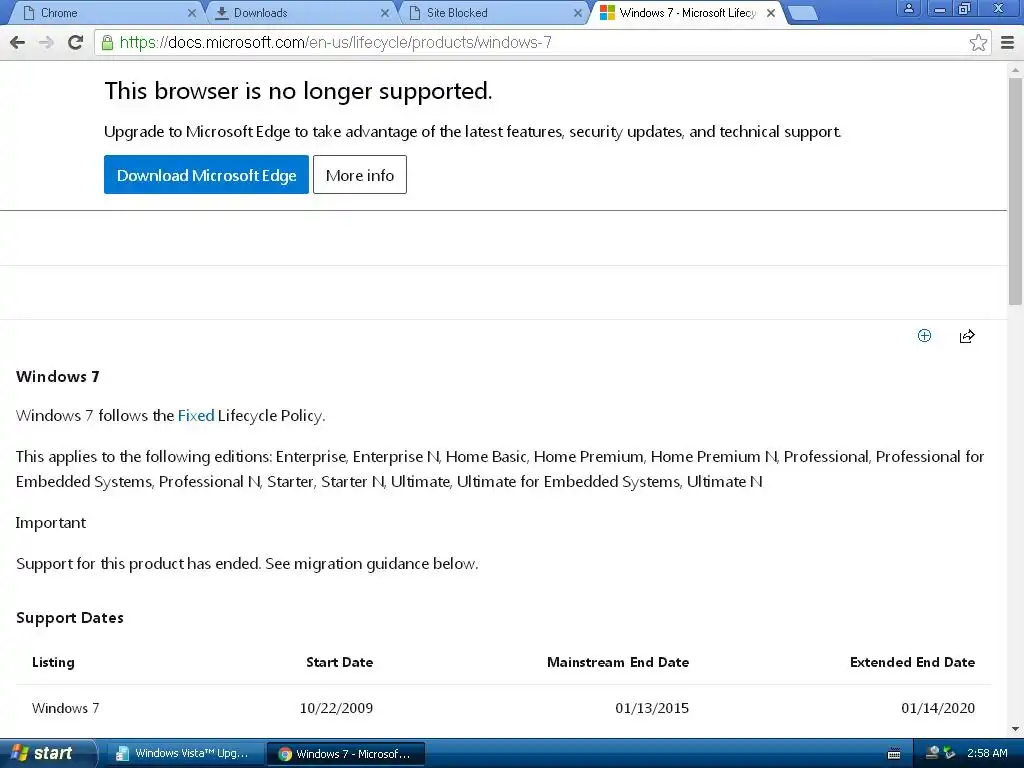The width and height of the screenshot is (1024, 768).
Task: Close the Downloads tab
Action: (x=385, y=13)
